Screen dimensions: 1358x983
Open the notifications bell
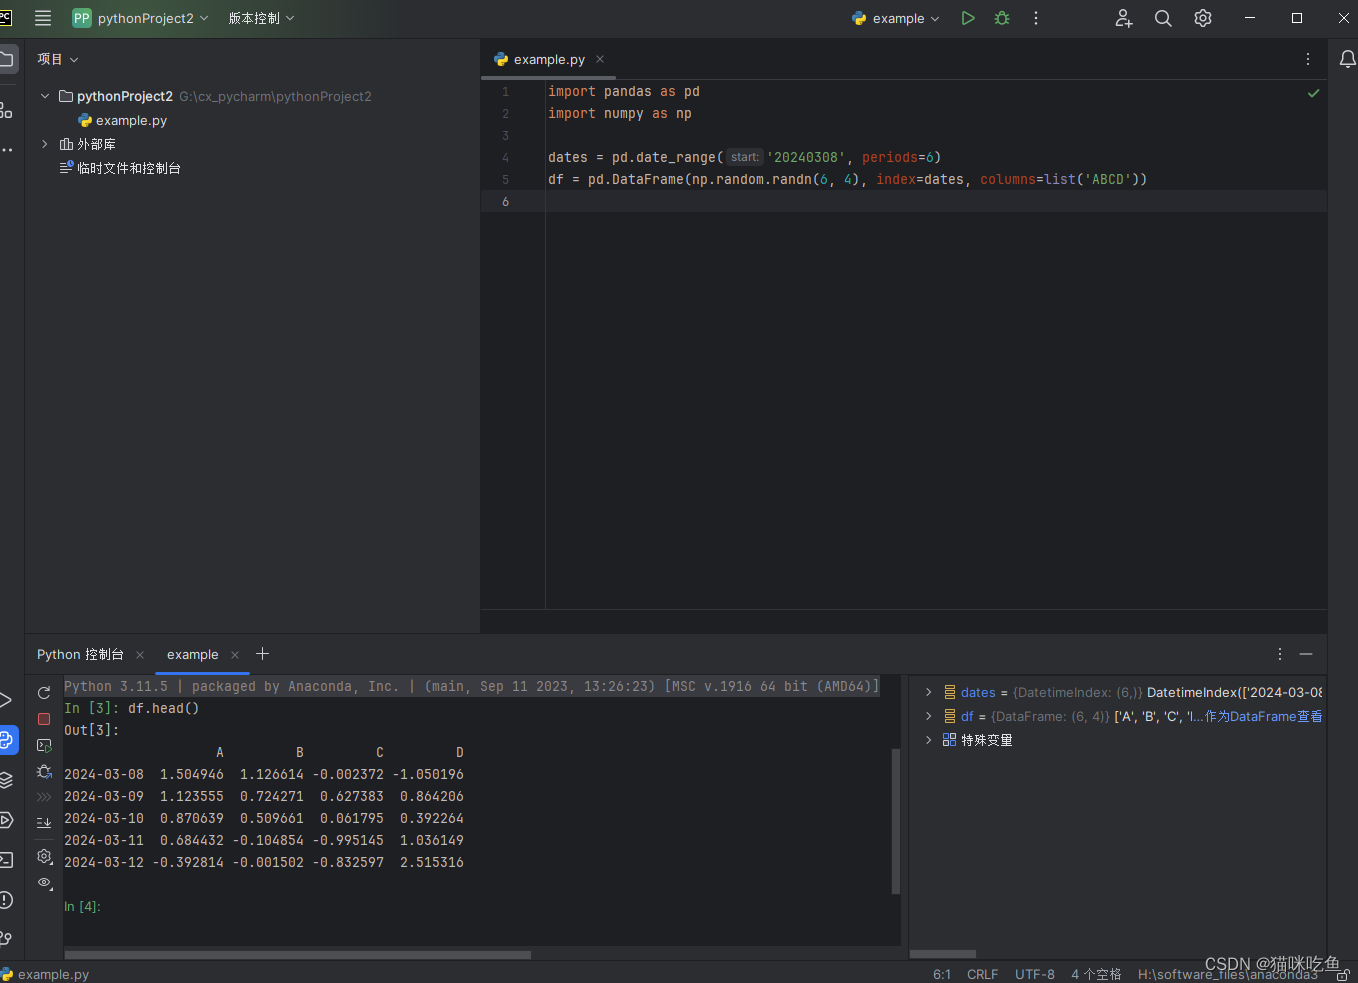point(1347,59)
